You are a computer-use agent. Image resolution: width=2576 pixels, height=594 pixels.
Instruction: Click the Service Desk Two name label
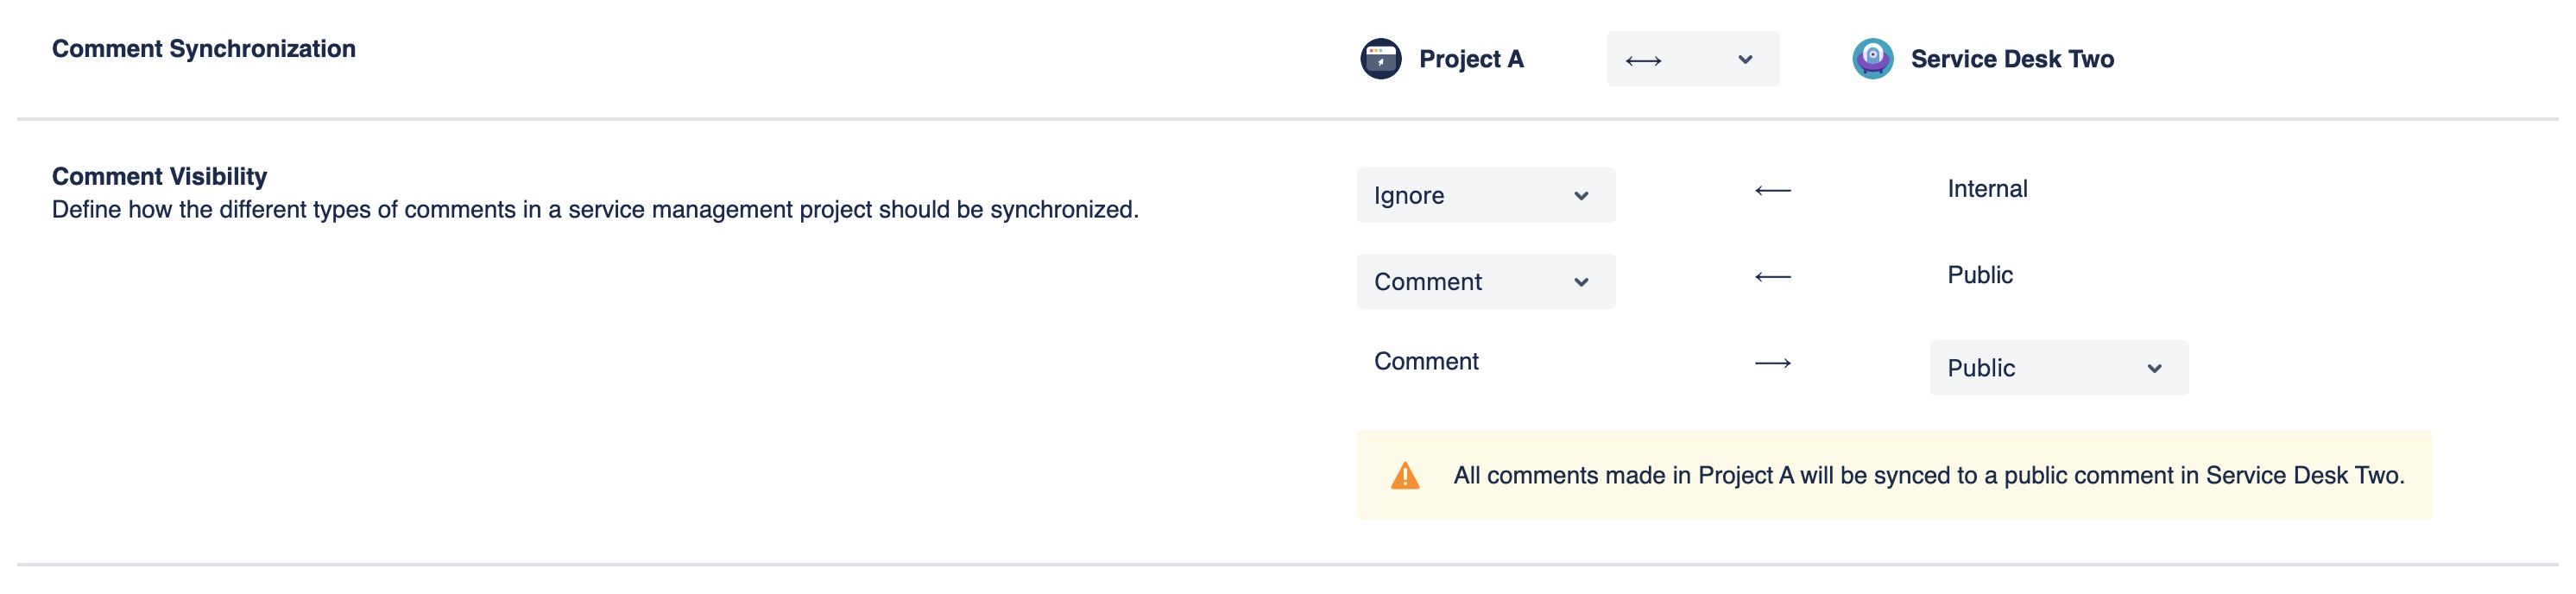[x=2011, y=59]
